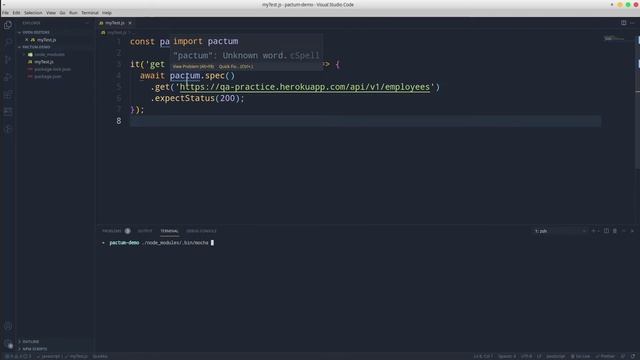Viewport: 640px width, 360px height.
Task: Focus the terminal command prompt line
Action: (x=158, y=243)
